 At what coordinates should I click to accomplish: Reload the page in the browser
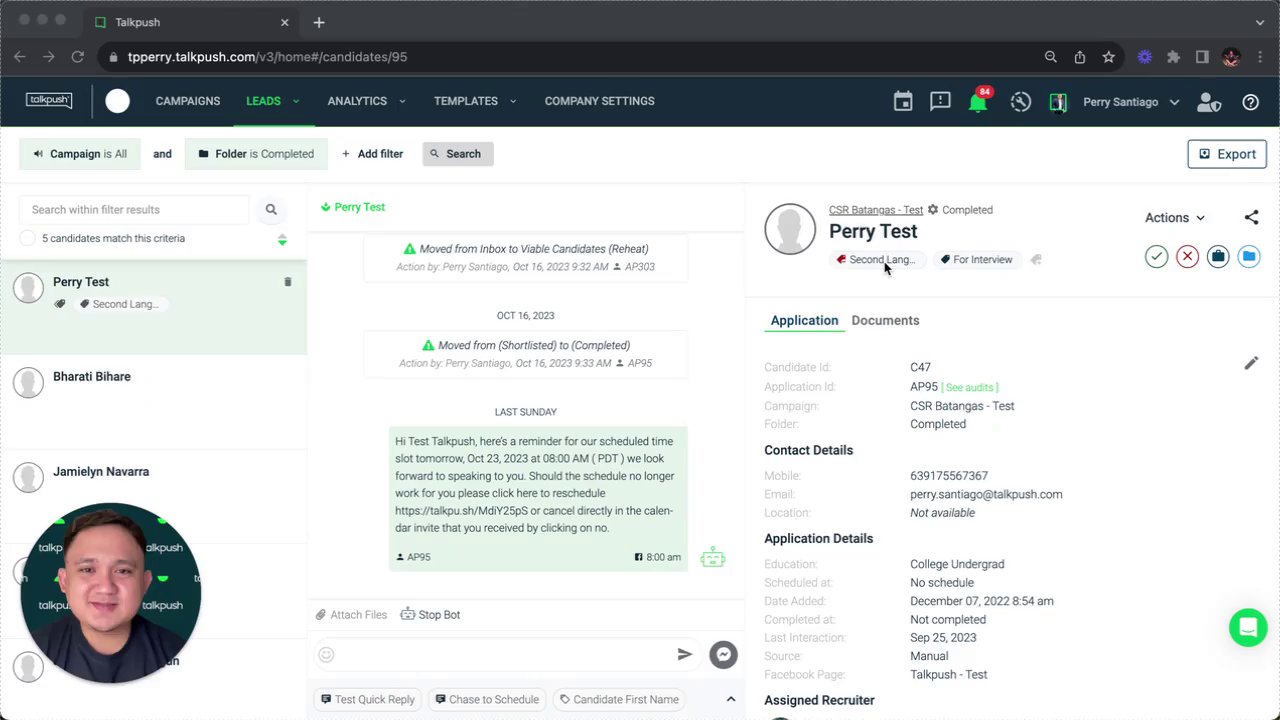tap(77, 57)
